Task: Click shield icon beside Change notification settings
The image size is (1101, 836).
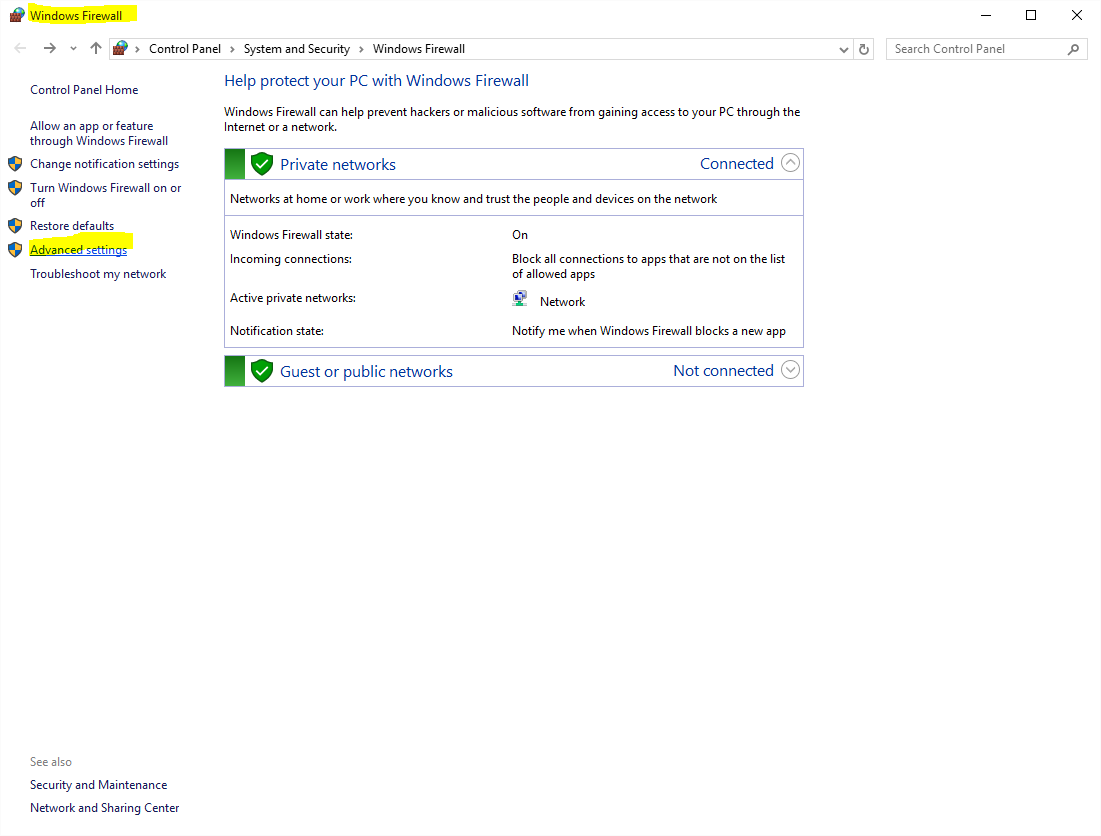Action: [x=15, y=164]
